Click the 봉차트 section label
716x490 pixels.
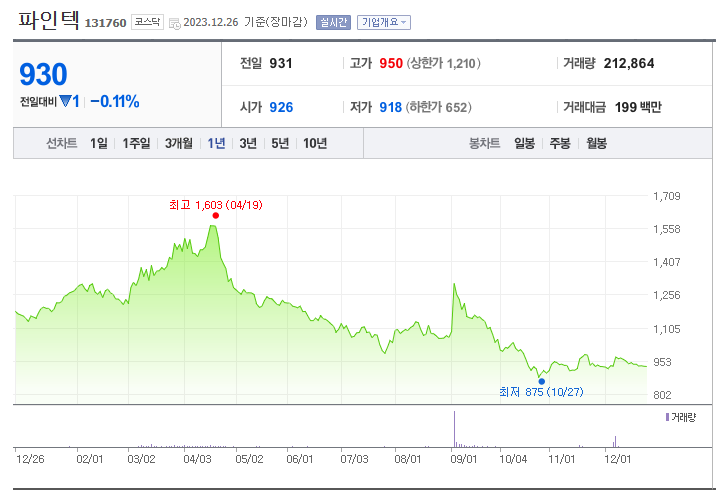[x=484, y=143]
